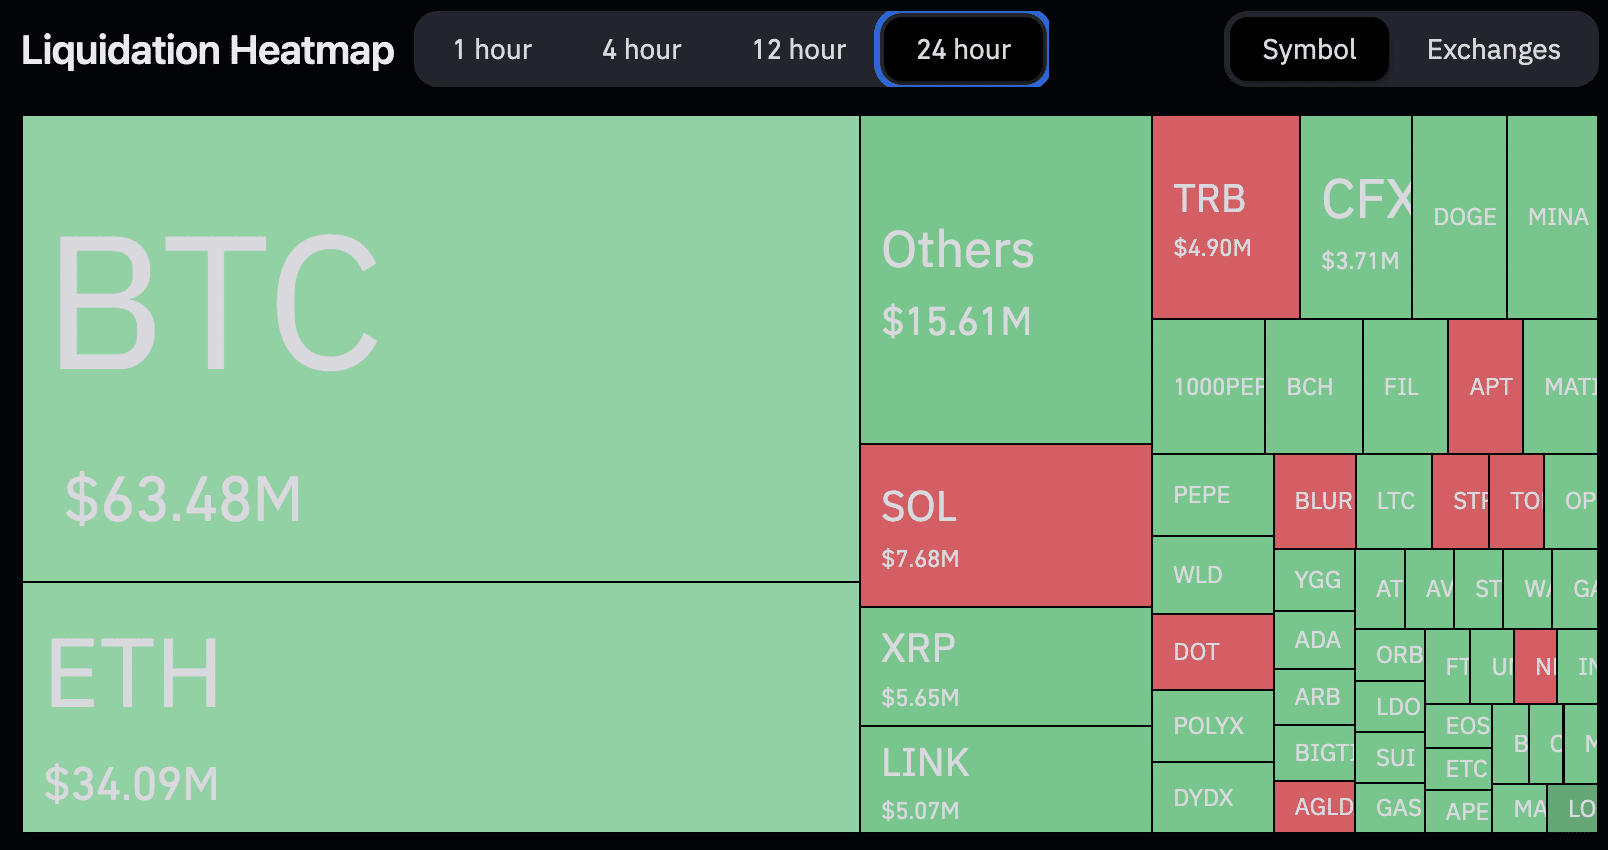This screenshot has height=850, width=1608.
Task: Click the DYDX tile
Action: point(1212,798)
